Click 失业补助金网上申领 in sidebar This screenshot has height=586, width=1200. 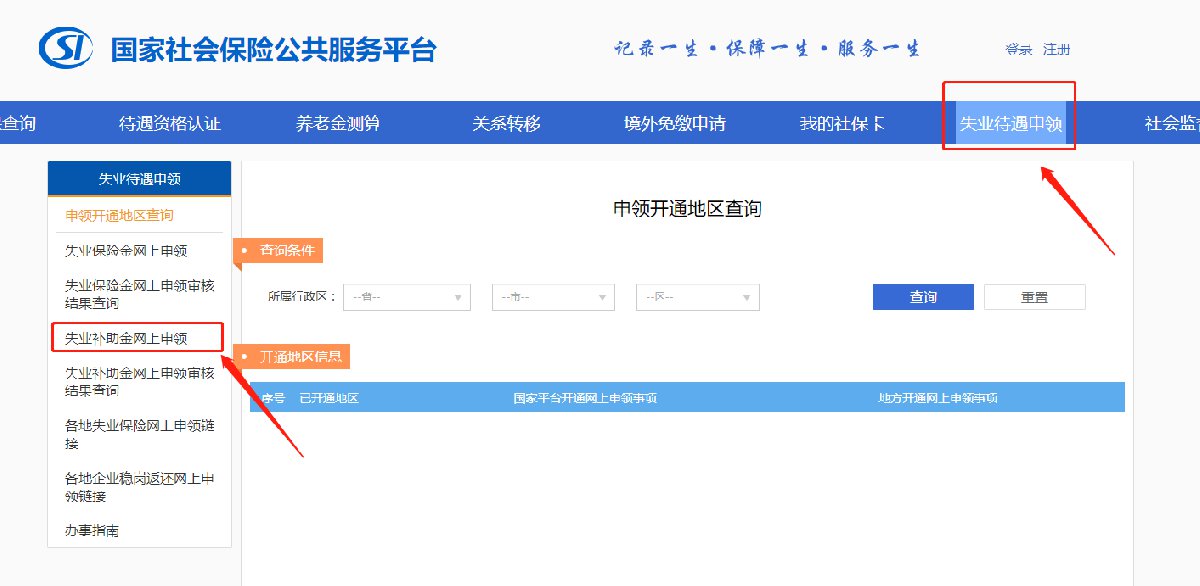[x=126, y=338]
